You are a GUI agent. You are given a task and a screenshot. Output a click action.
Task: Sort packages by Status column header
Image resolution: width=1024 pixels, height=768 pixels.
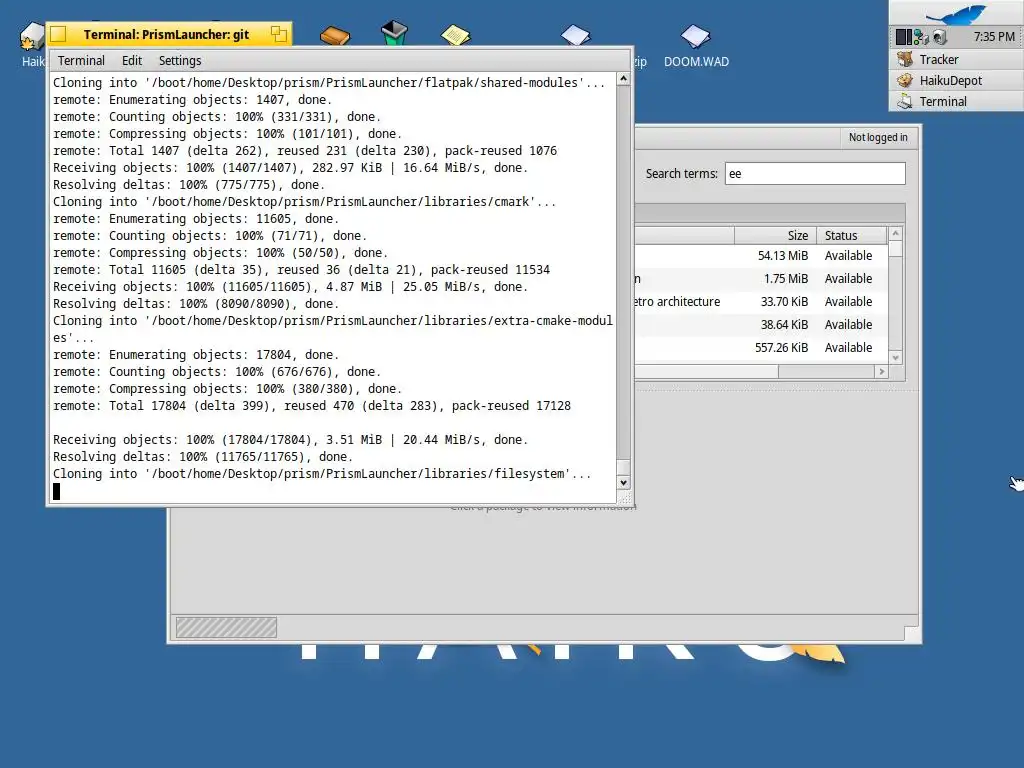[x=852, y=235]
